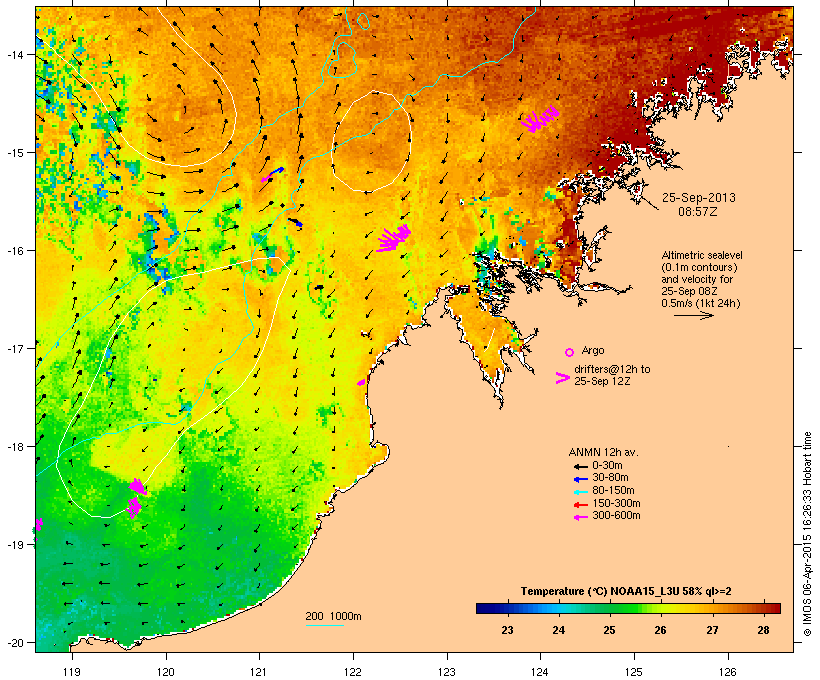Image resolution: width=820 pixels, height=680 pixels.
Task: Click the 0-30m depth label
Action: point(607,466)
